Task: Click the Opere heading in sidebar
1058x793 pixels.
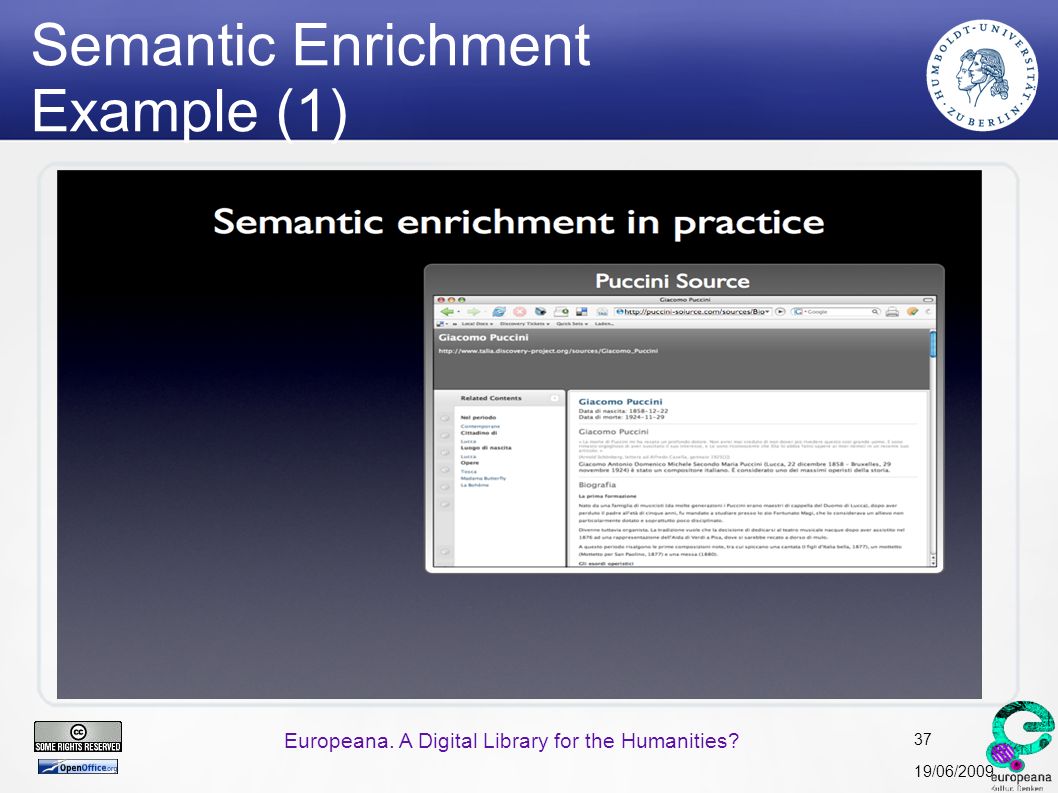Action: point(470,463)
